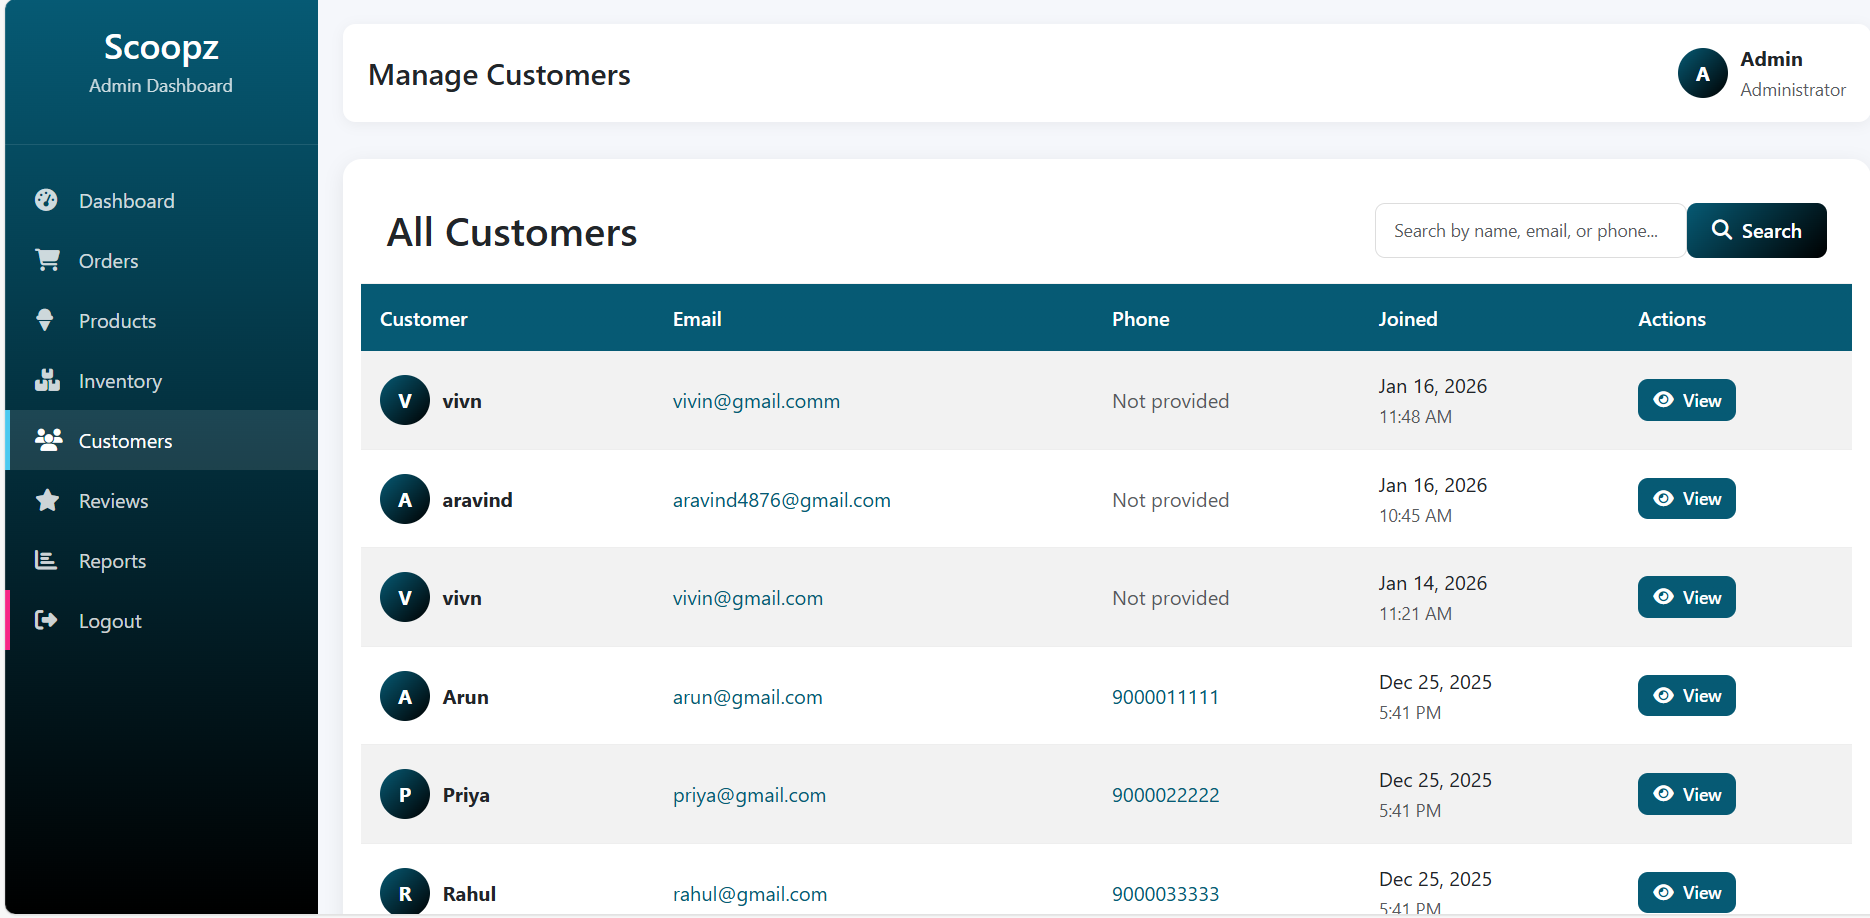This screenshot has width=1870, height=918.
Task: Click the Orders shopping cart icon
Action: tap(47, 260)
